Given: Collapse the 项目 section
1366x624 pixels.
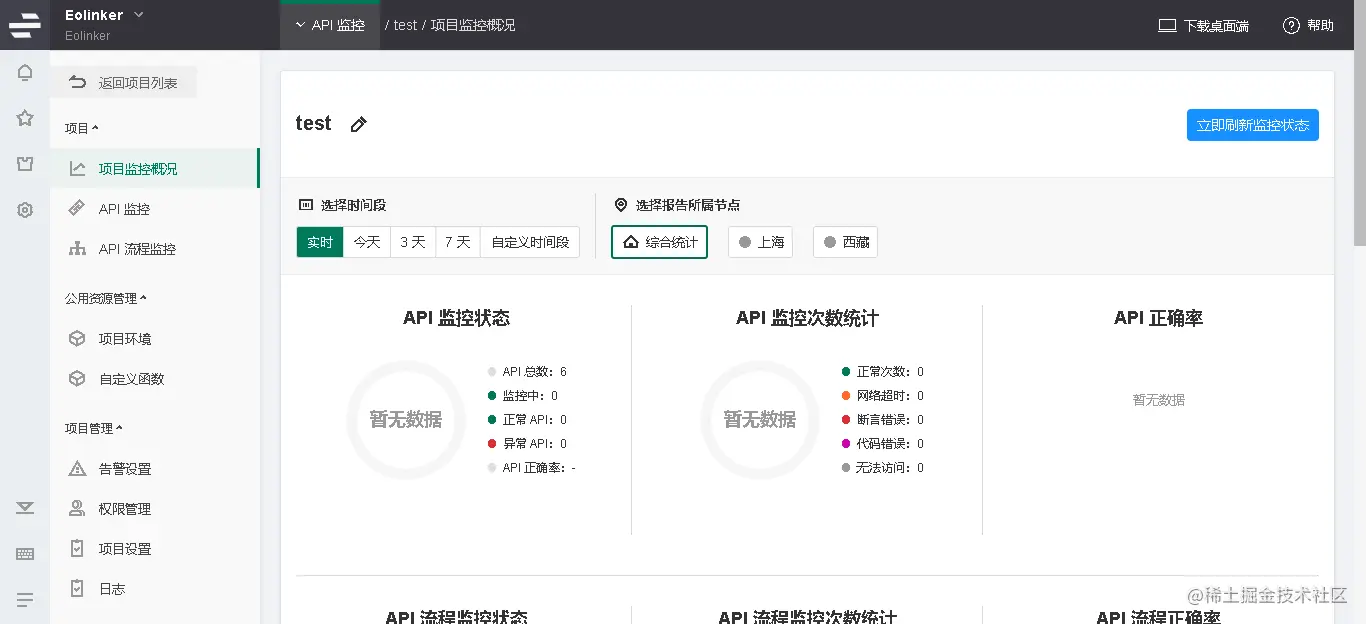Looking at the screenshot, I should (82, 128).
